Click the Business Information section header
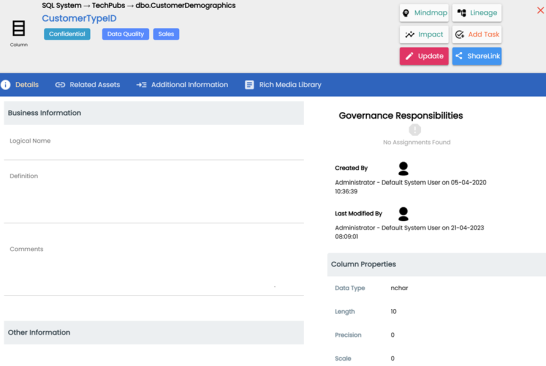 pyautogui.click(x=154, y=113)
